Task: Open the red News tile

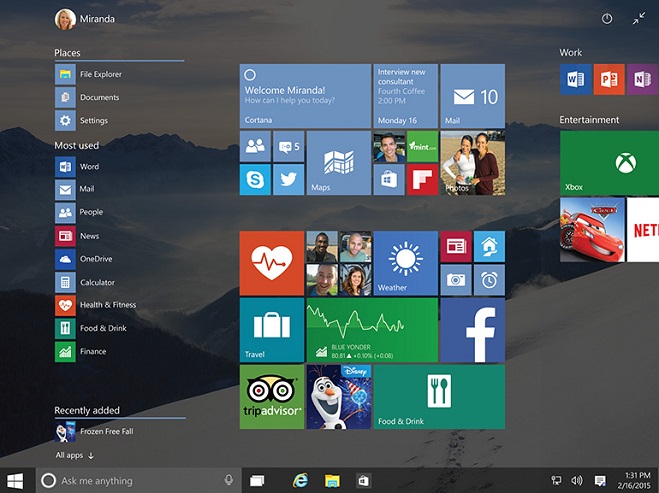Action: click(456, 246)
